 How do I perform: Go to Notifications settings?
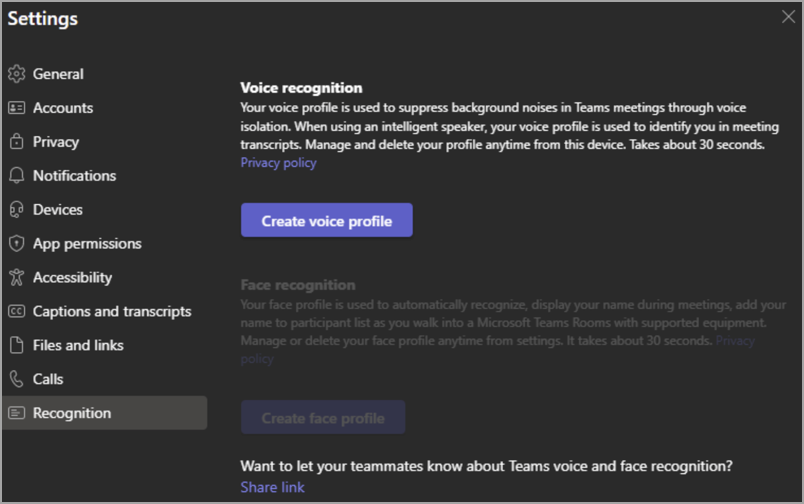click(x=74, y=176)
